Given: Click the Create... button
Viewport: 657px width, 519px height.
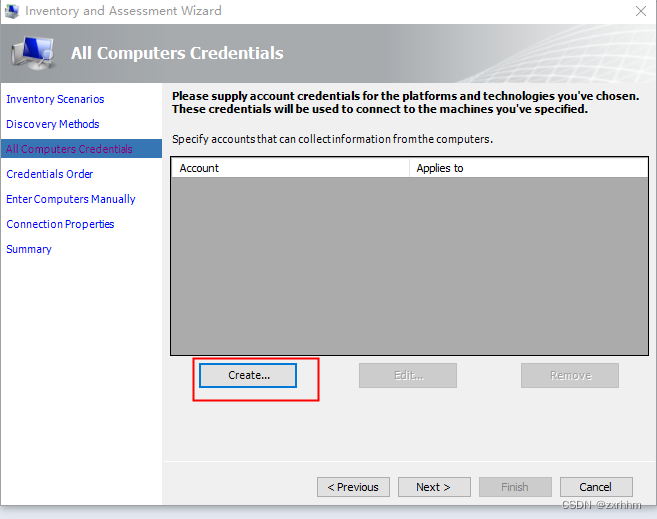Looking at the screenshot, I should (x=248, y=375).
